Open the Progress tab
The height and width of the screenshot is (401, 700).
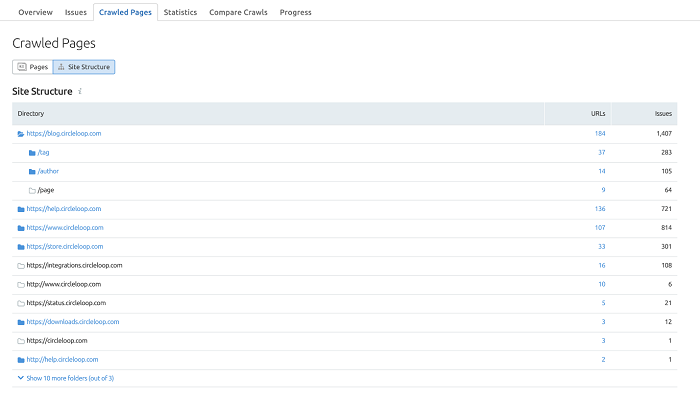295,12
